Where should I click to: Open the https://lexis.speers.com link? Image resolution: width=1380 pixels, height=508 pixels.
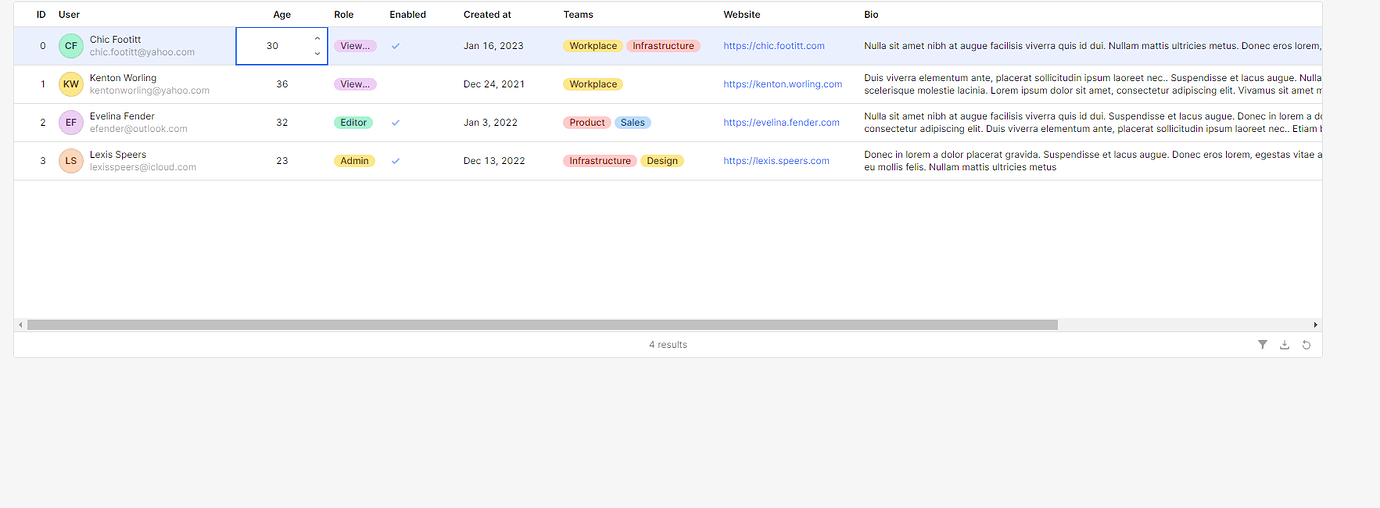click(x=776, y=161)
